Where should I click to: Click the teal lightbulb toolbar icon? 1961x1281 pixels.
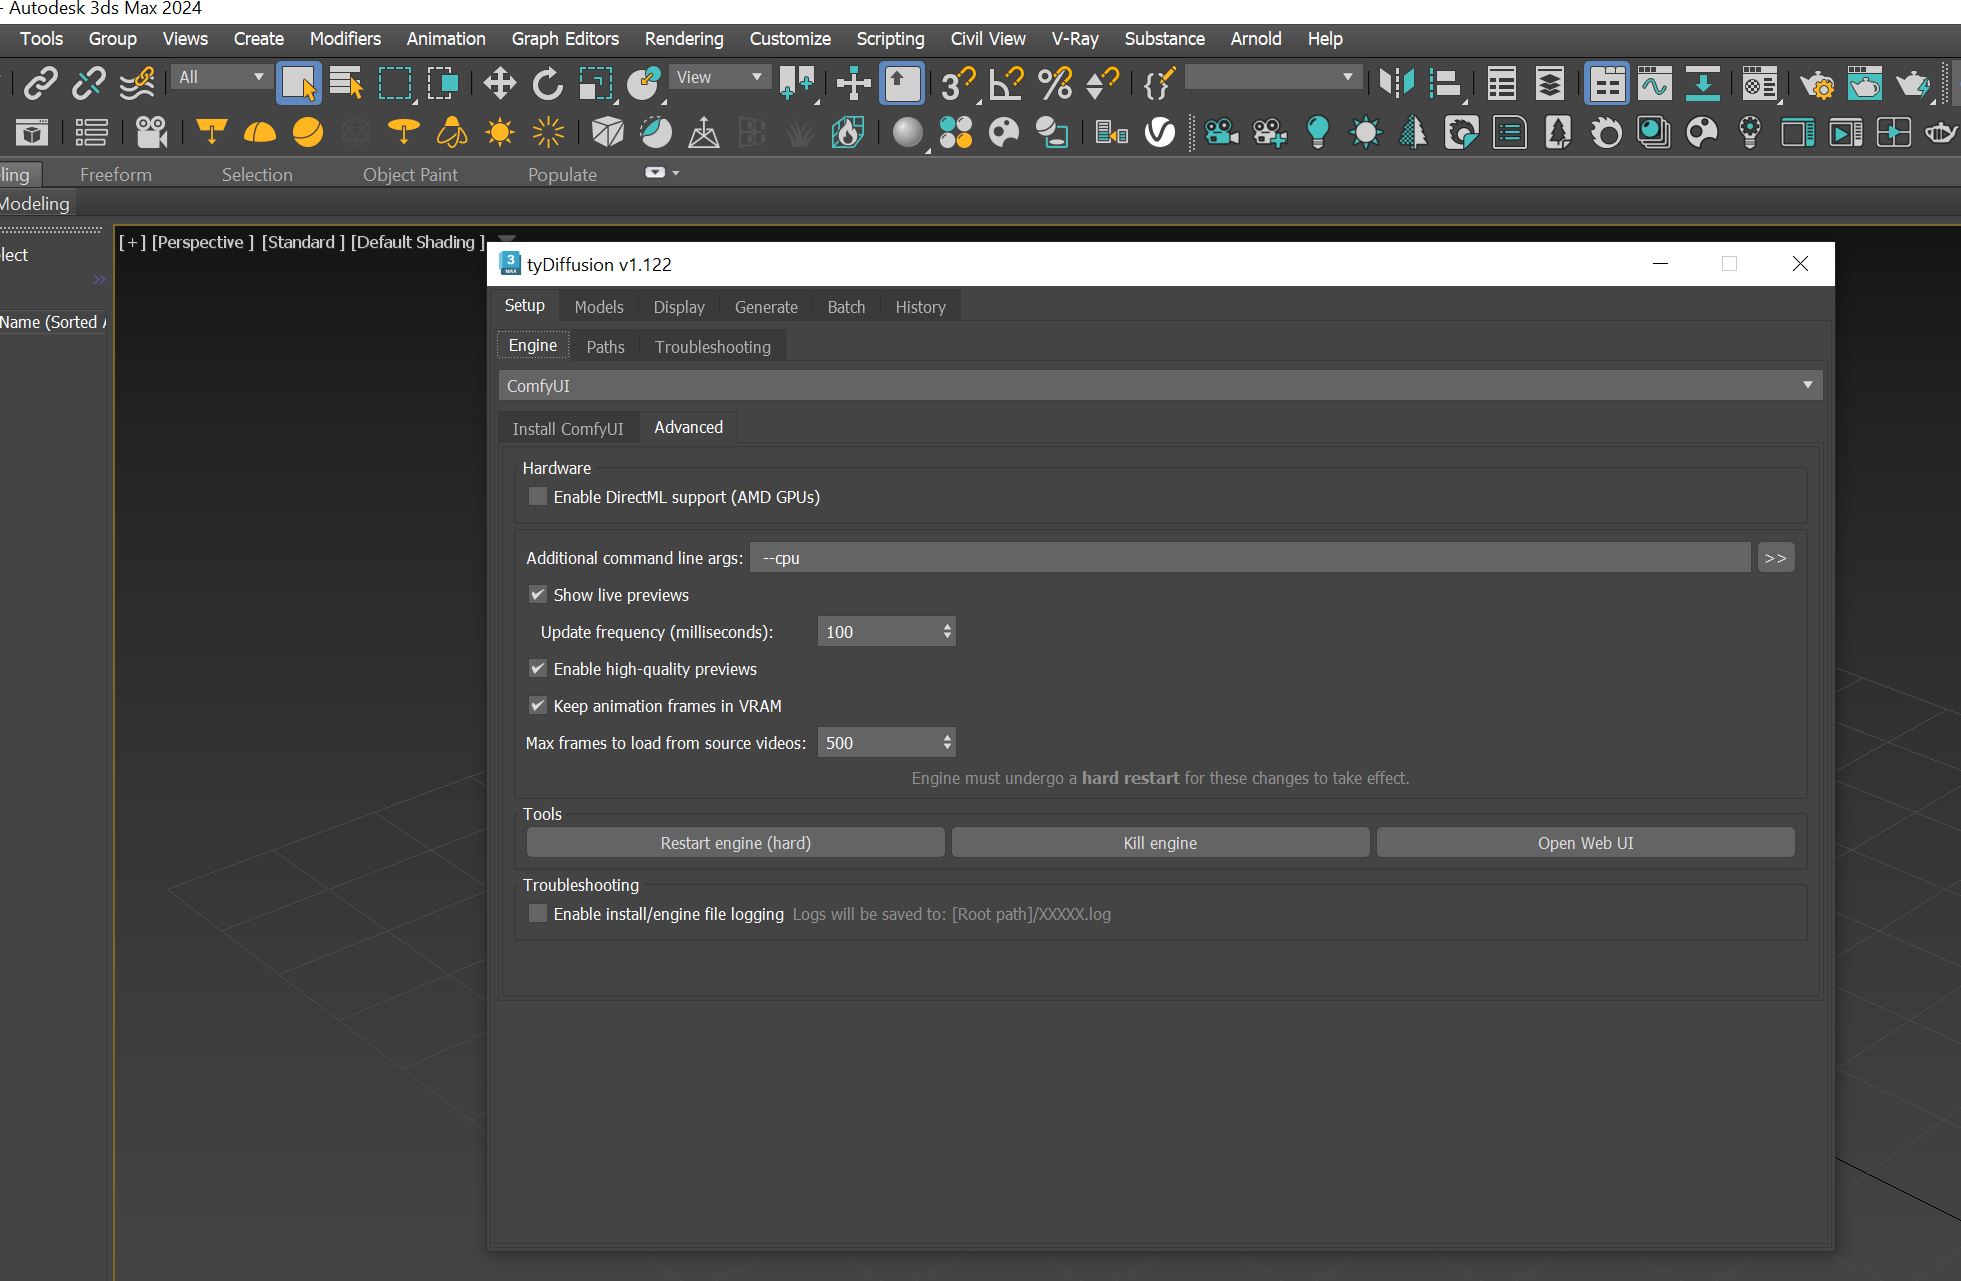pos(1318,132)
